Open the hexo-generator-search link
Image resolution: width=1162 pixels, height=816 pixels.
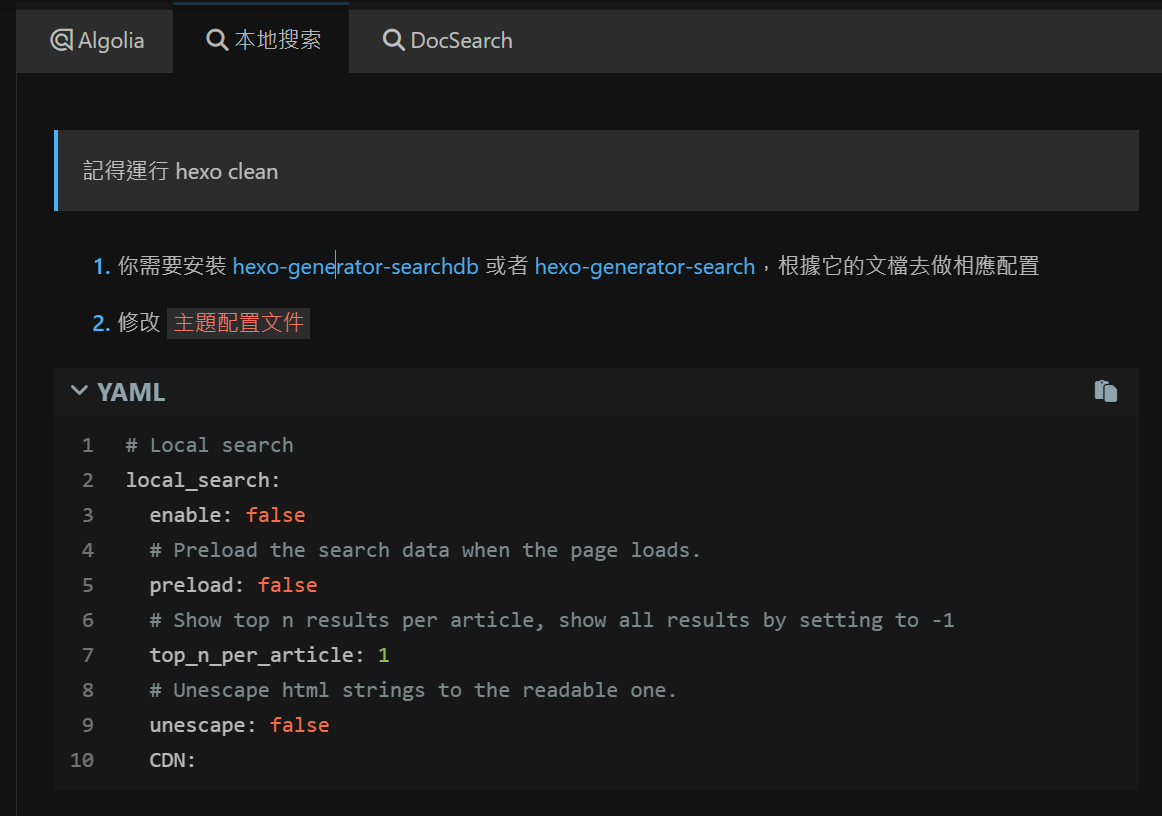pyautogui.click(x=644, y=266)
